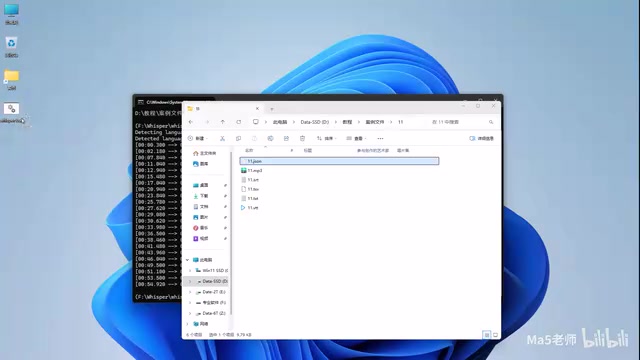Image resolution: width=640 pixels, height=360 pixels.
Task: Select the This PC icon on the desktop
Action: click(x=11, y=14)
